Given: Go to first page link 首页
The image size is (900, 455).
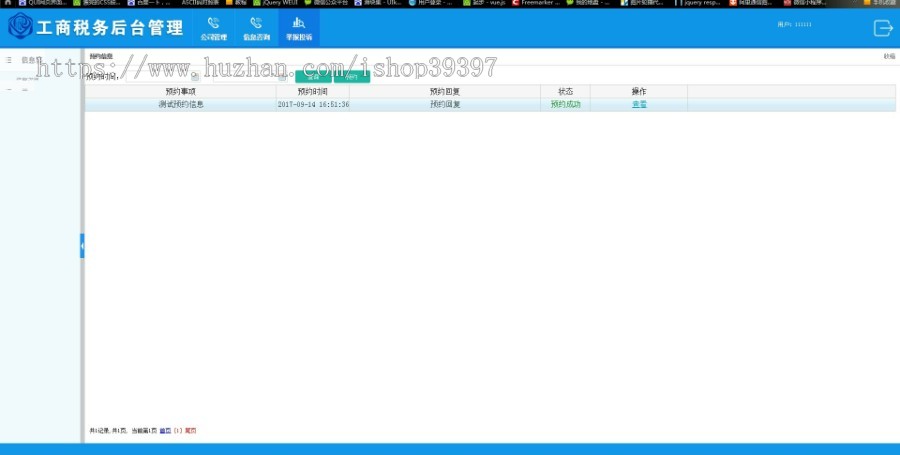Looking at the screenshot, I should pos(165,430).
